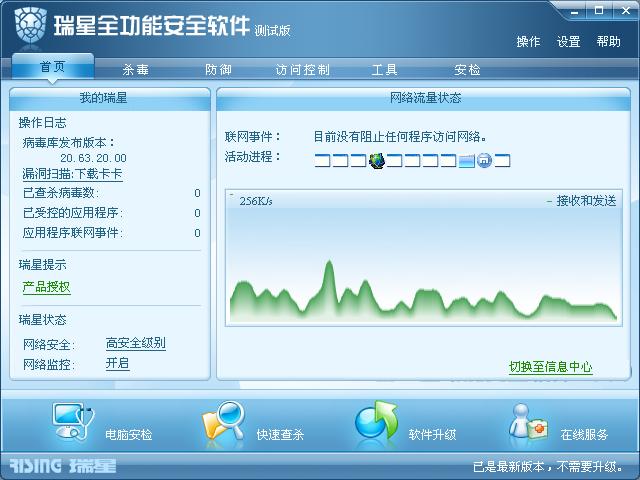Switch to the 首页 tab
Screen dimensions: 640x480
pos(53,67)
